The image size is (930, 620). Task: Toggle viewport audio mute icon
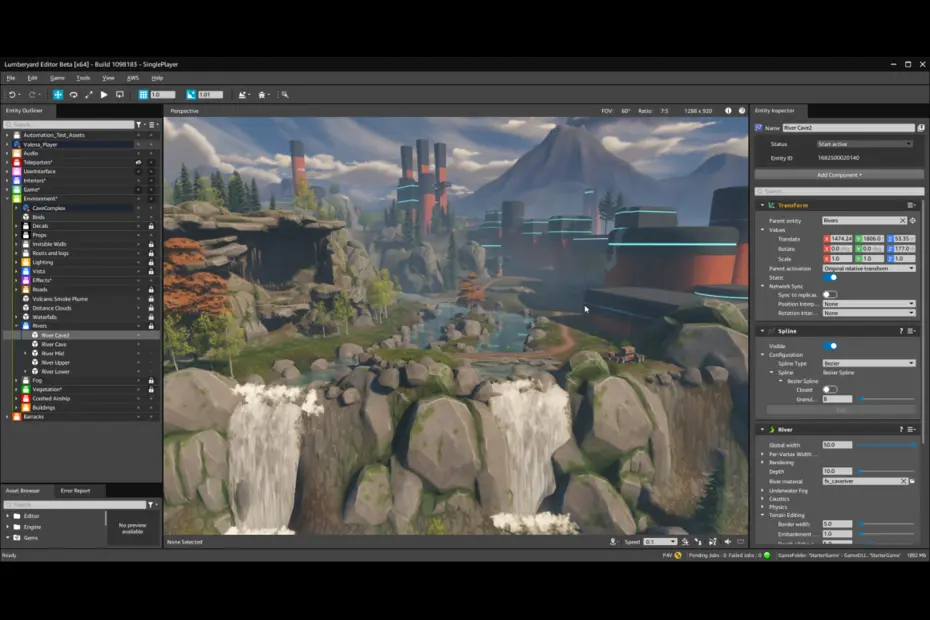click(x=728, y=542)
